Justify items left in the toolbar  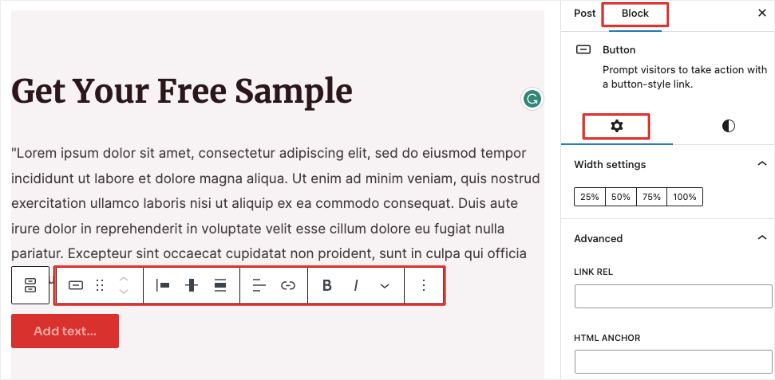163,285
